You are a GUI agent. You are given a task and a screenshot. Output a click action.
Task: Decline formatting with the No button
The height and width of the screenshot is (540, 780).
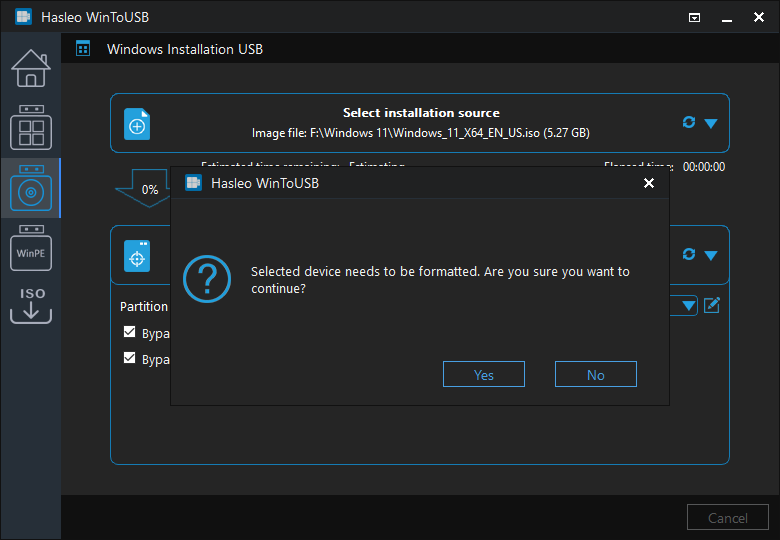tap(595, 374)
